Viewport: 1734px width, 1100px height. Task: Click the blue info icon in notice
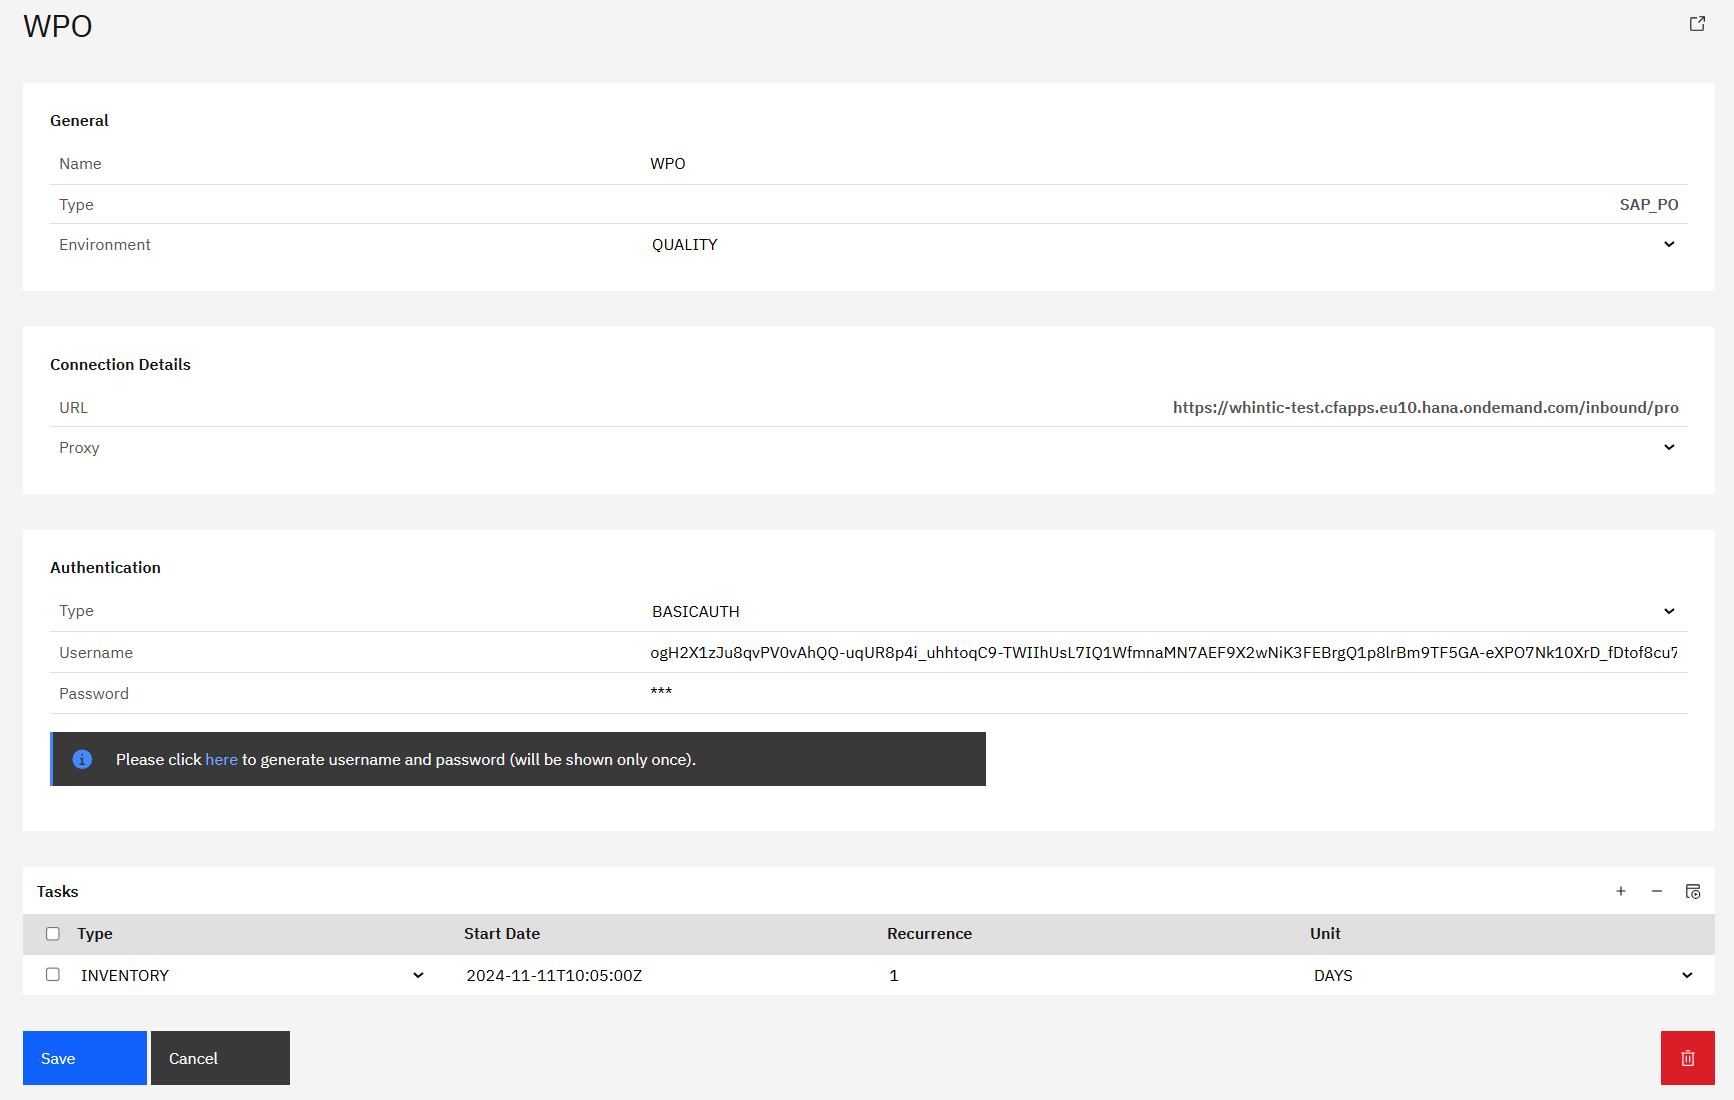coord(82,759)
